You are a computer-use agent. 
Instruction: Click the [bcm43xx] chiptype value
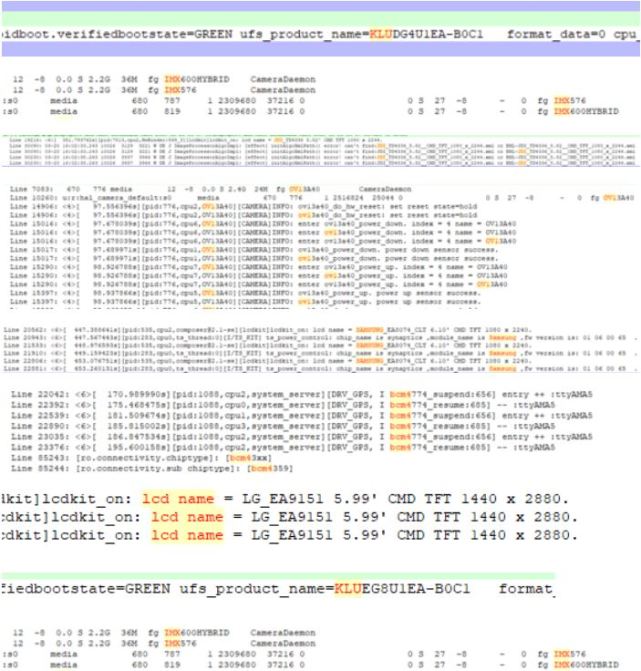248,458
